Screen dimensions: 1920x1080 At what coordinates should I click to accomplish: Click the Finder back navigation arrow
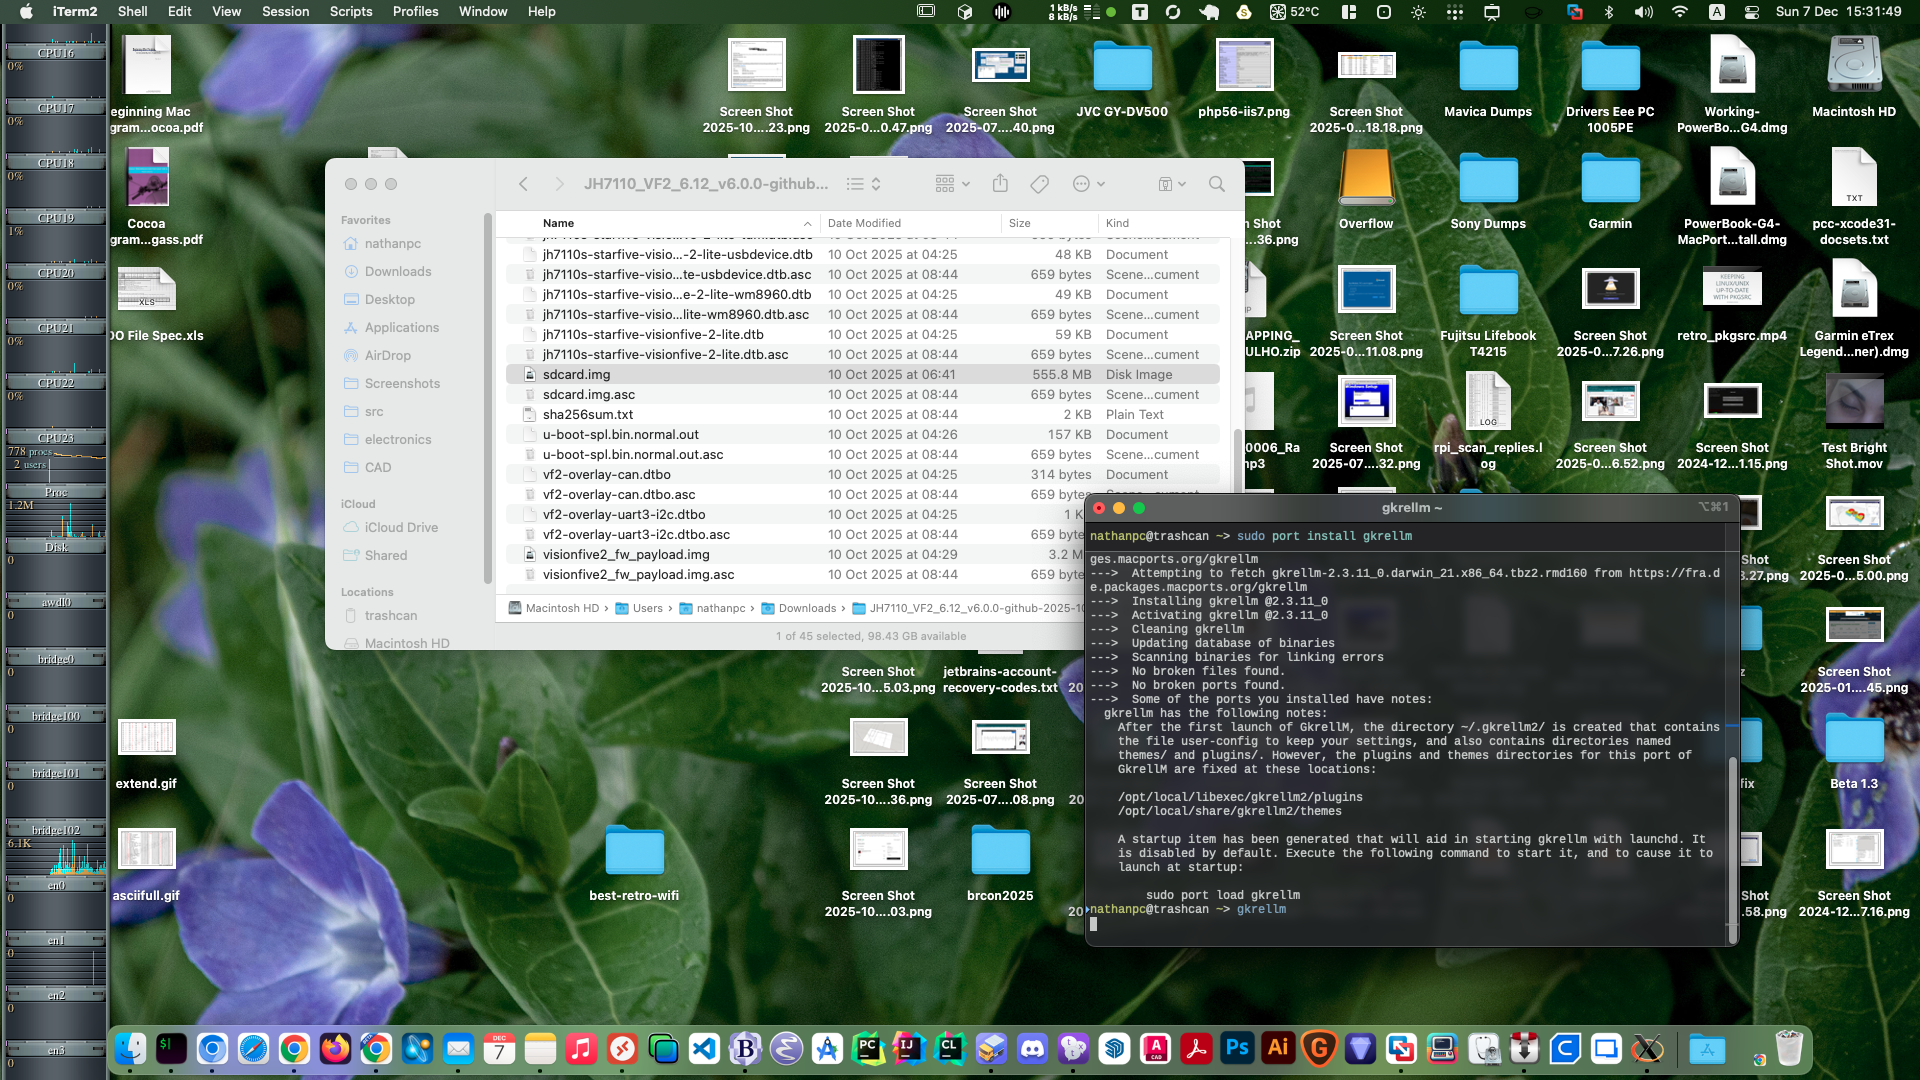(x=523, y=184)
